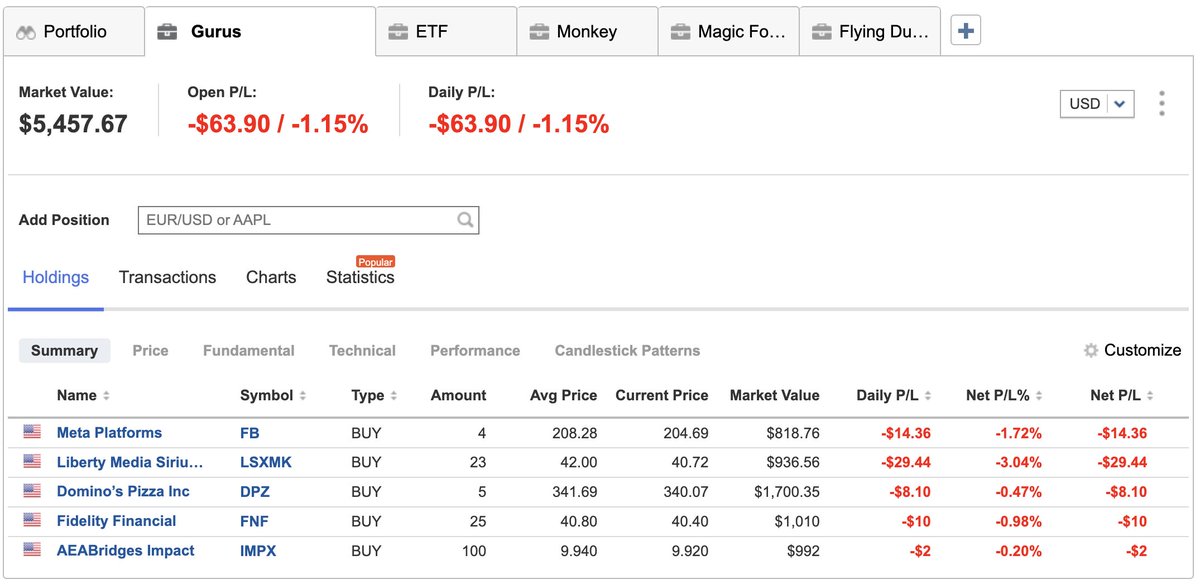Open the Monkey portfolio tab

588,32
